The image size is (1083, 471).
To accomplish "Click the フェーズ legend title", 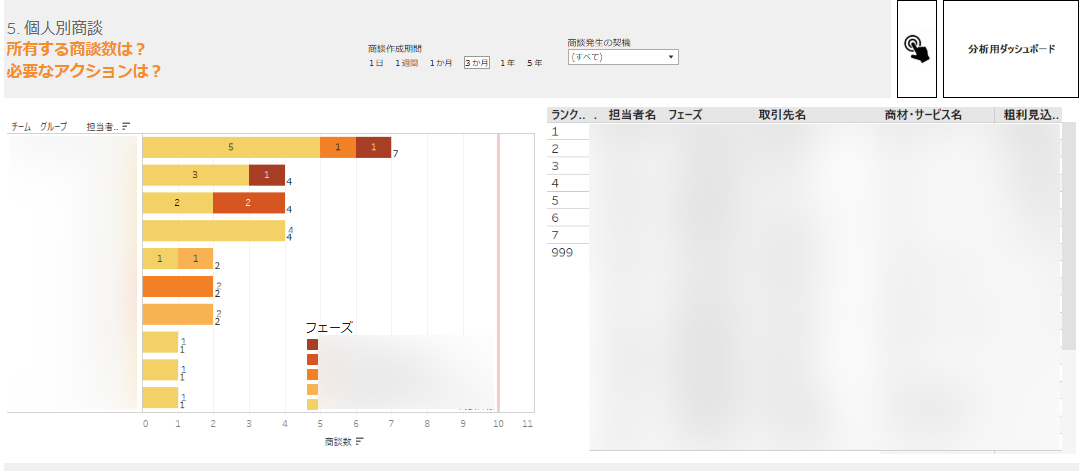I will [329, 327].
